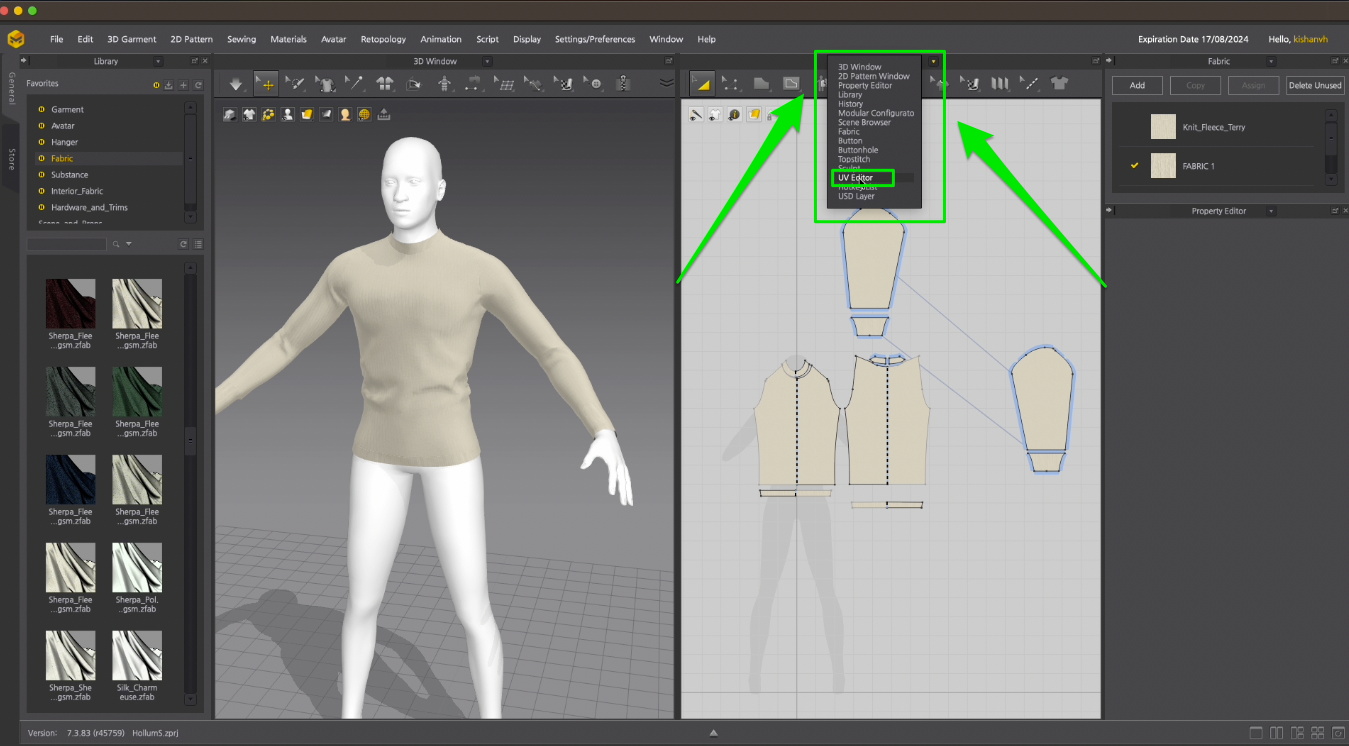Viewport: 1349px width, 746px height.
Task: Choose the checkered fit map tool in 3D toolbar
Action: click(x=565, y=84)
